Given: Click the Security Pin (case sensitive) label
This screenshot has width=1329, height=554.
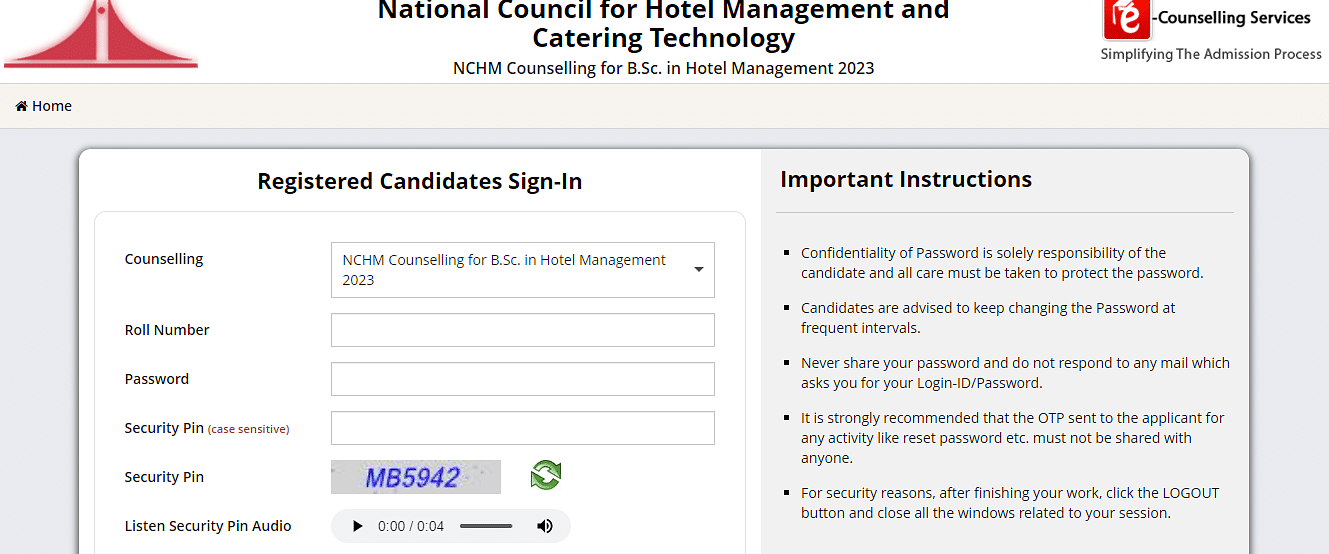Looking at the screenshot, I should pos(207,428).
